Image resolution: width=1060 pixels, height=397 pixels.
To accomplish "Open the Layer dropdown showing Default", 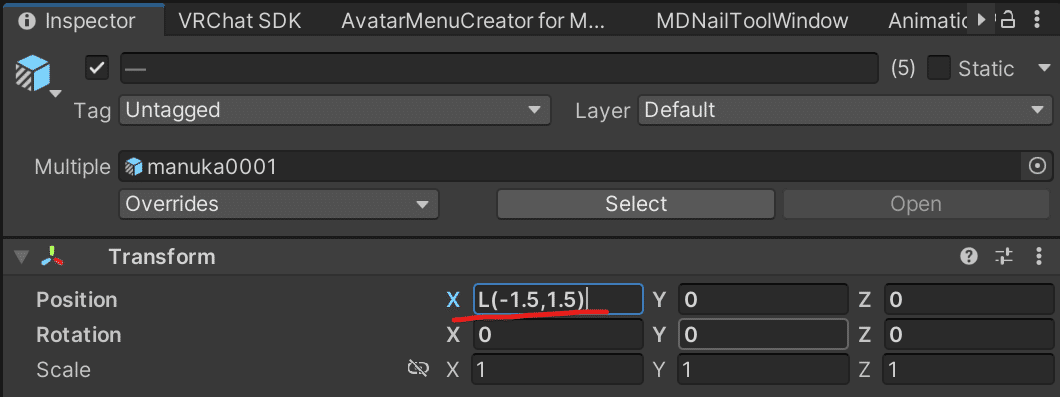I will [x=844, y=110].
